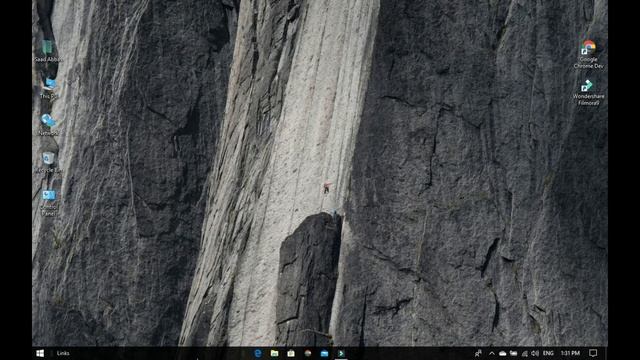The width and height of the screenshot is (640, 360).
Task: Select the Wondershare Filmora9 shortcut
Action: [x=588, y=92]
